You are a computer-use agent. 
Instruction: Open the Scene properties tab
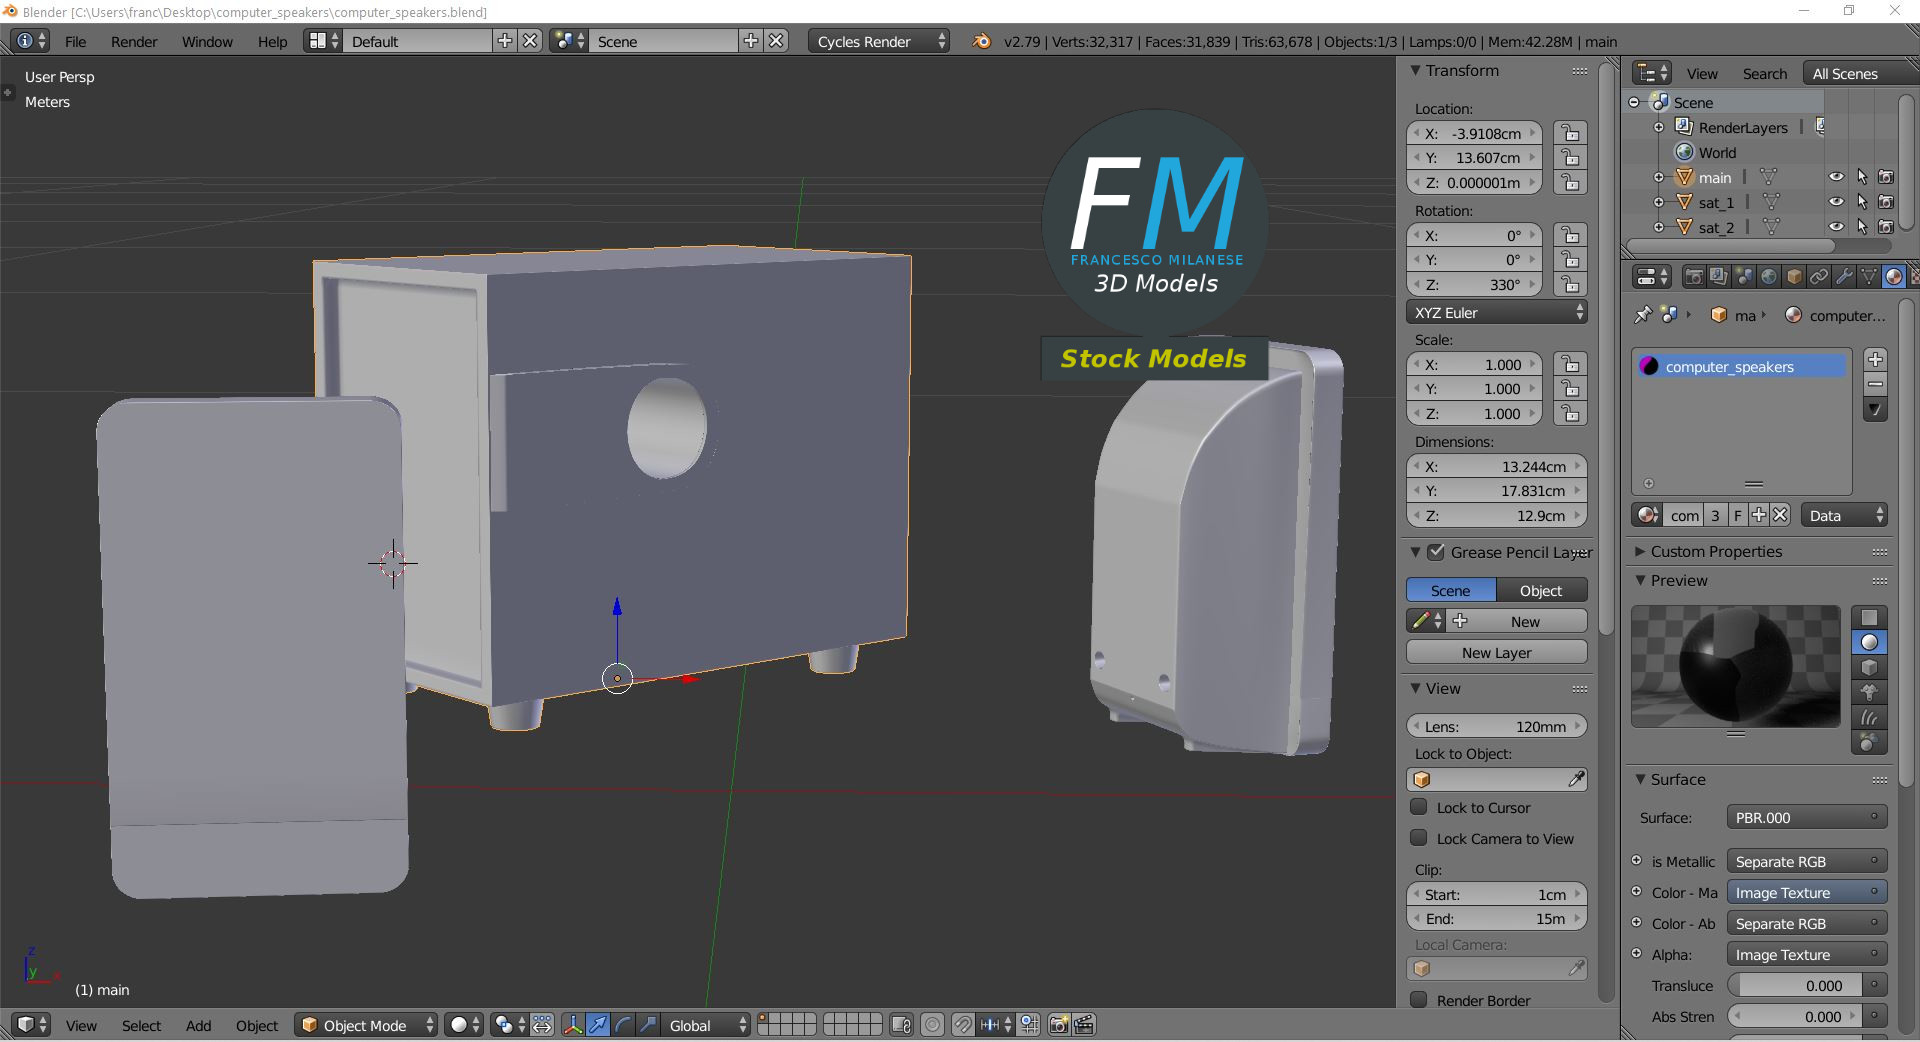coord(1744,276)
